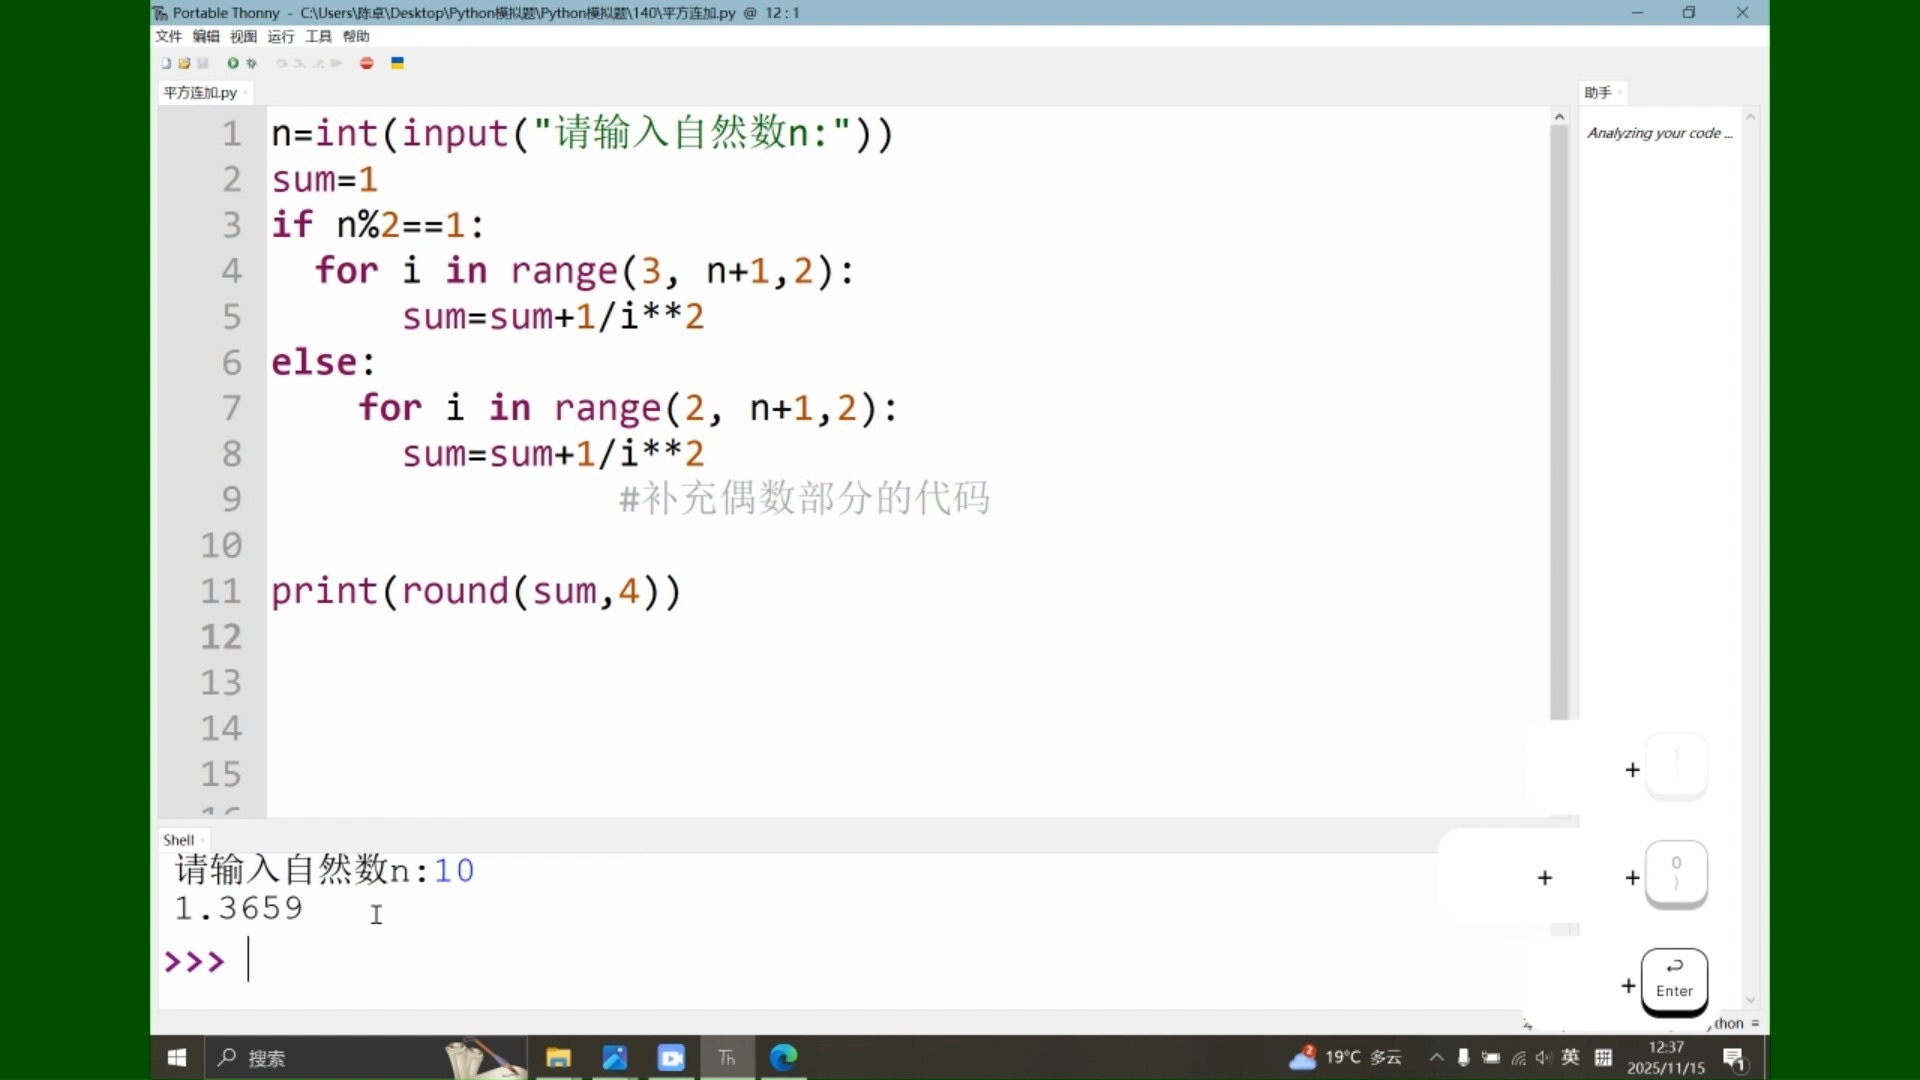Open the 工具 menu
The image size is (1920, 1080).
point(318,36)
